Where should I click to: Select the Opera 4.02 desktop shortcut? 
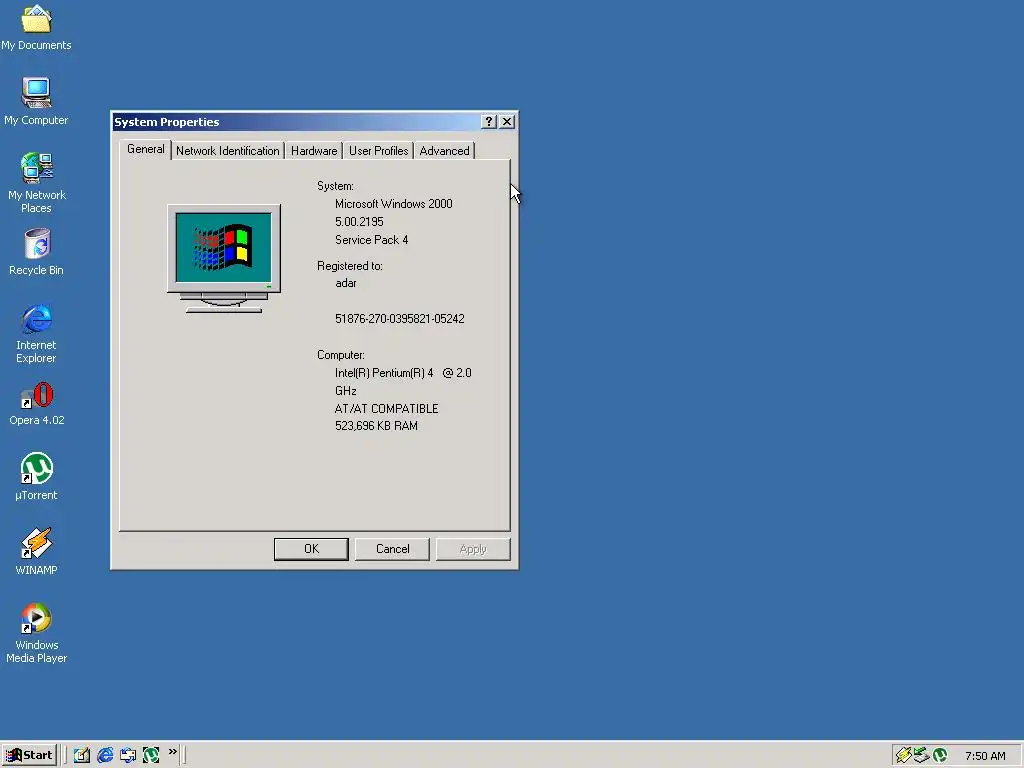coord(37,403)
